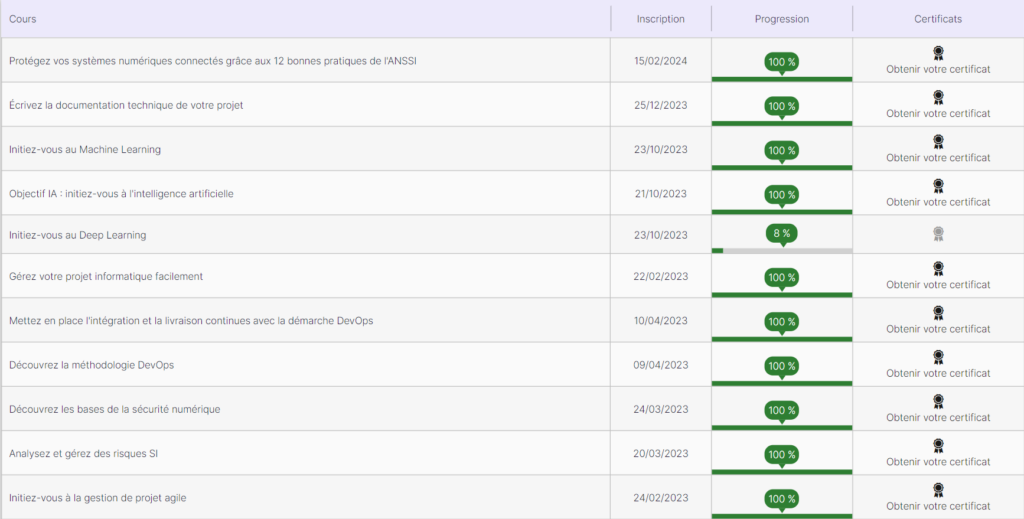Get certificate for bases de la sécurité numérique
This screenshot has width=1024, height=519.
[938, 418]
